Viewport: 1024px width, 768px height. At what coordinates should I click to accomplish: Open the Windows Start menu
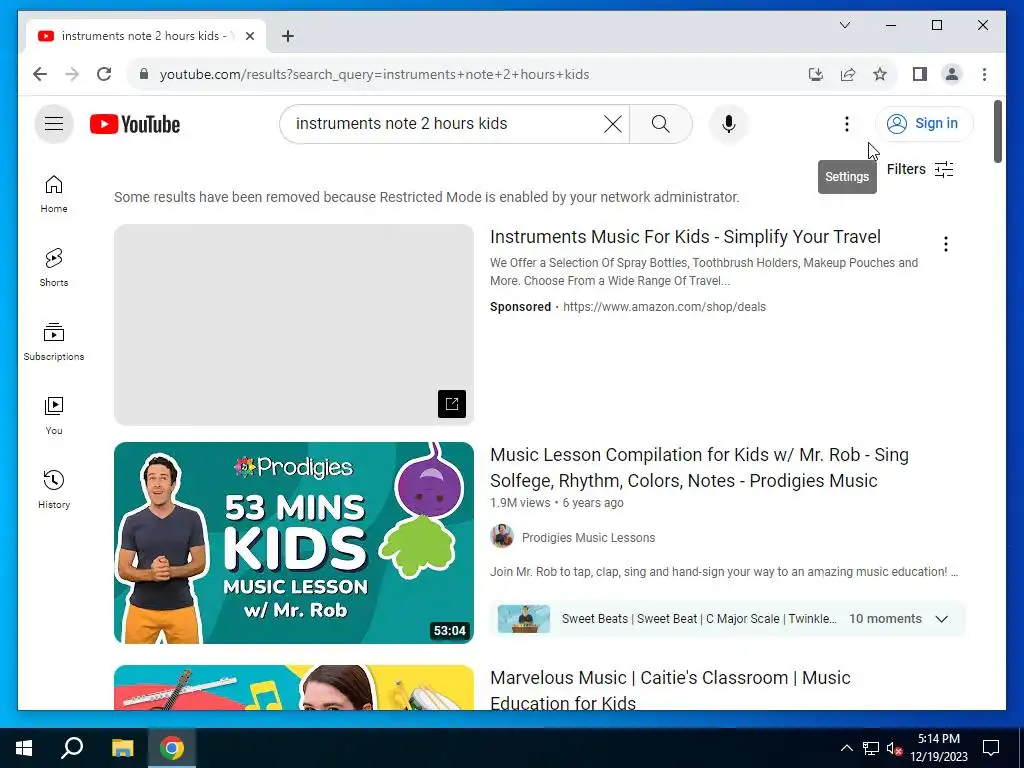pyautogui.click(x=24, y=748)
